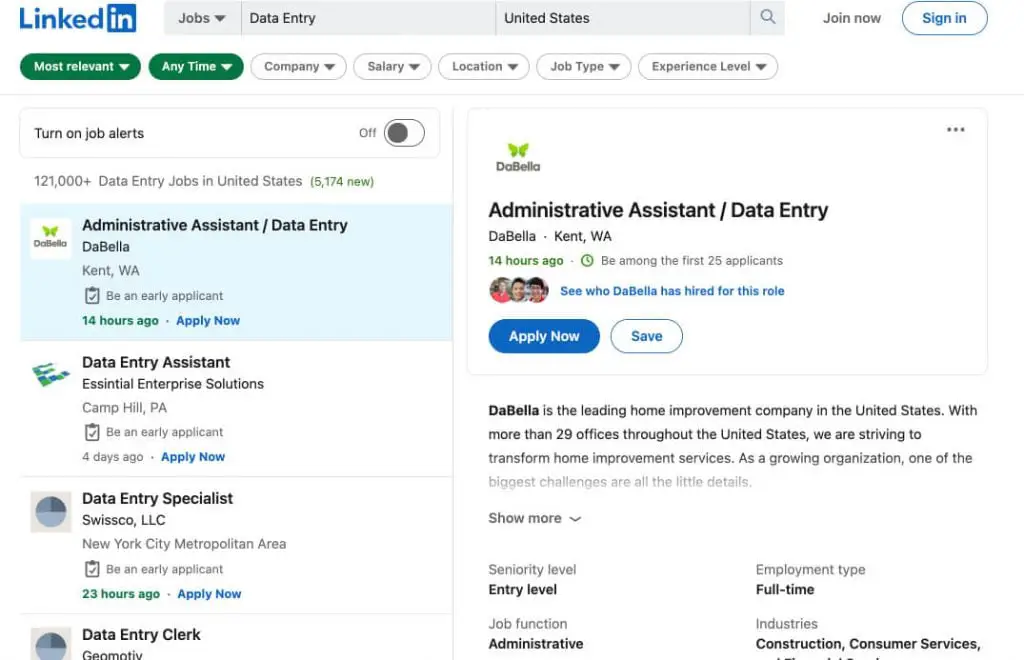Viewport: 1024px width, 660px height.
Task: Click Essintial Enterprise Solutions company logo
Action: coord(50,374)
